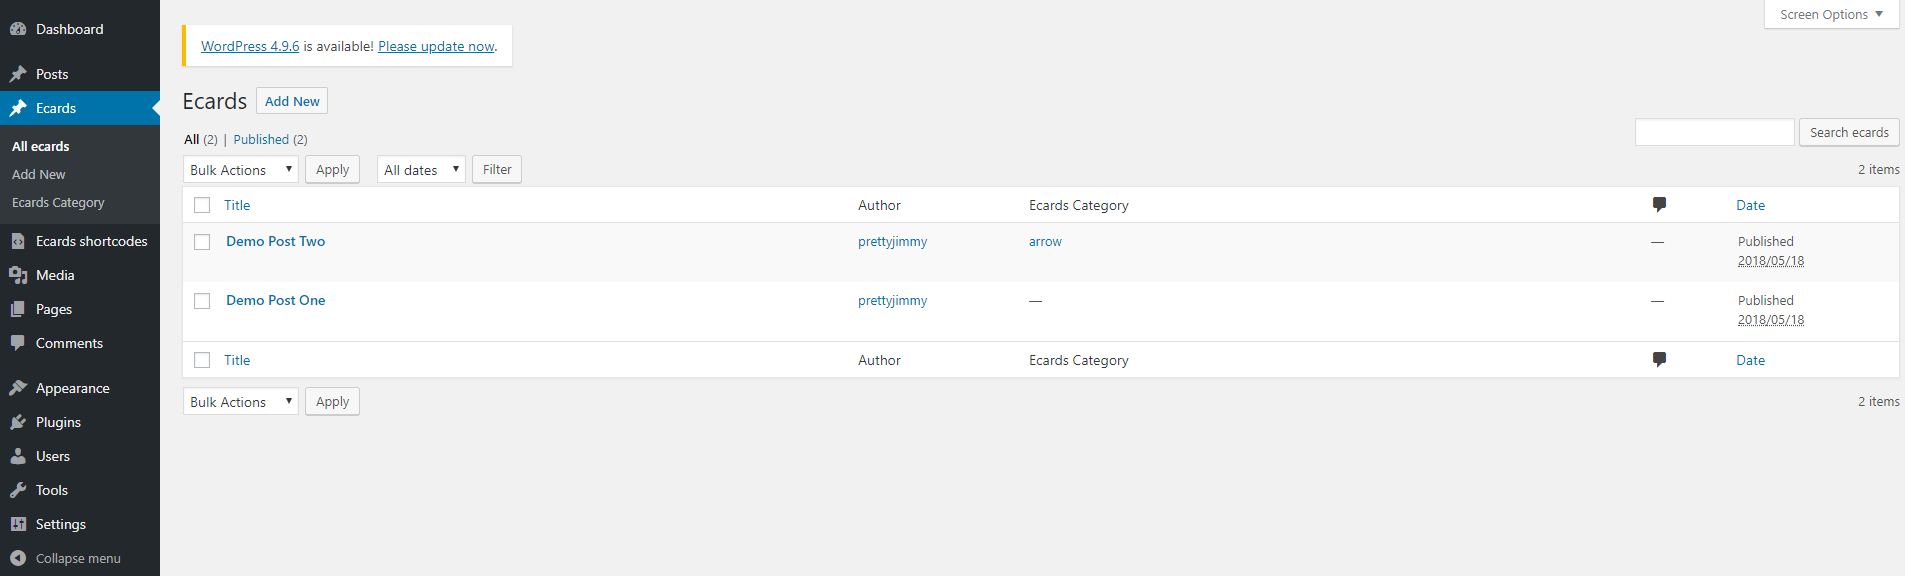Click the Add New button beside Ecards heading
The width and height of the screenshot is (1905, 576).
[292, 101]
